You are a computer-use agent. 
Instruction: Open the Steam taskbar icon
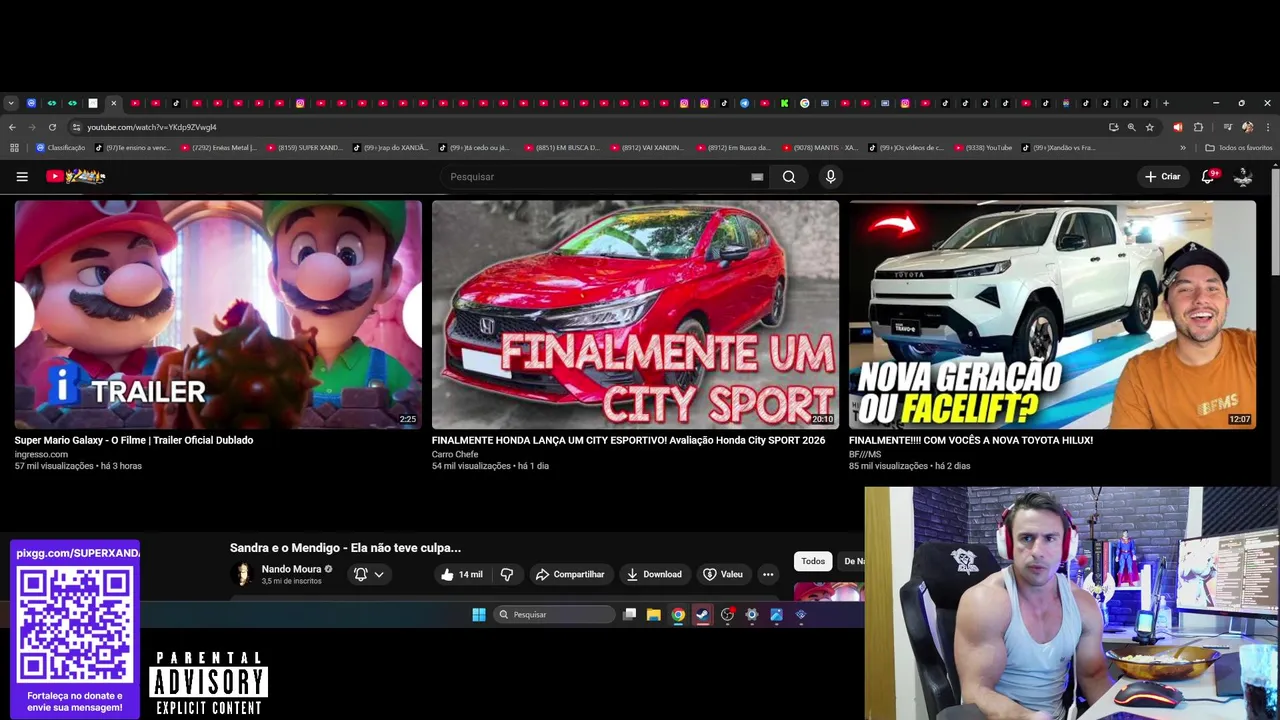[703, 615]
